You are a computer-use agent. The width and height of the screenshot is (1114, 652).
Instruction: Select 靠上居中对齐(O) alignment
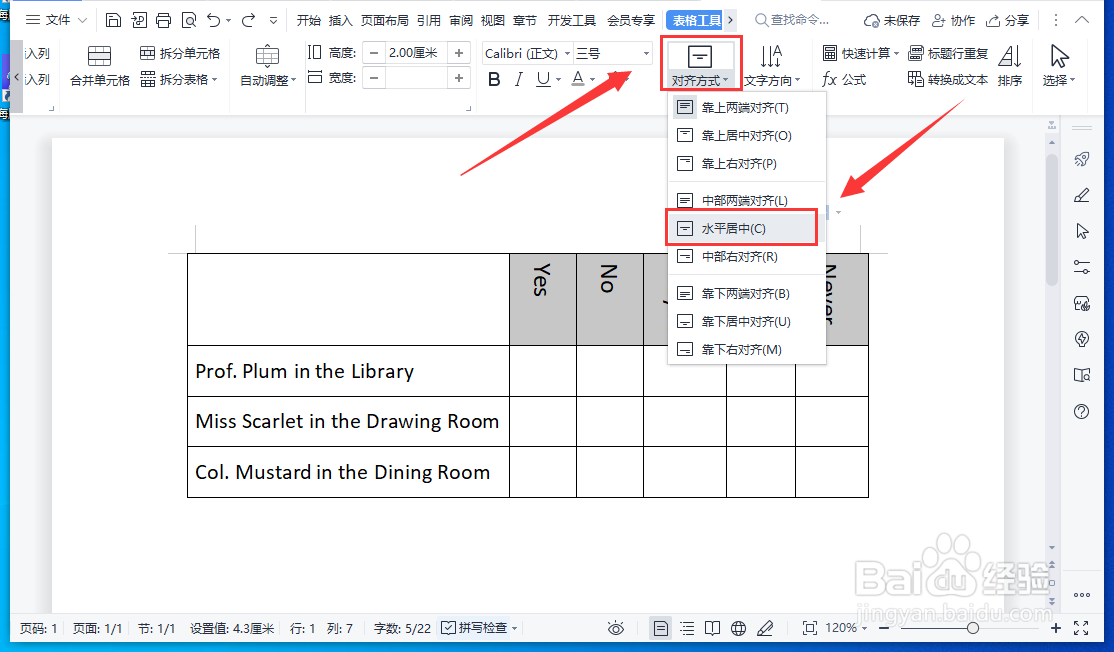coord(747,136)
